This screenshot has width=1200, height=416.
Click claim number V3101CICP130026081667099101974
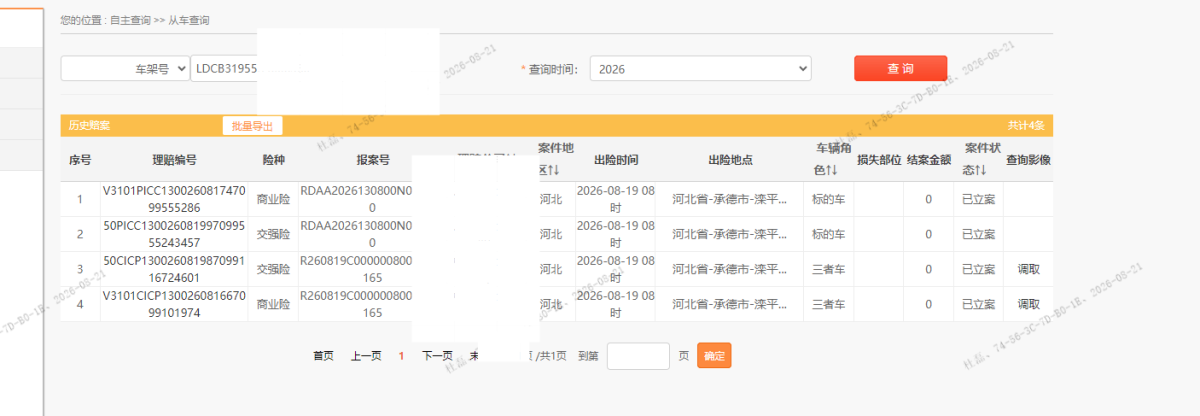pyautogui.click(x=174, y=304)
